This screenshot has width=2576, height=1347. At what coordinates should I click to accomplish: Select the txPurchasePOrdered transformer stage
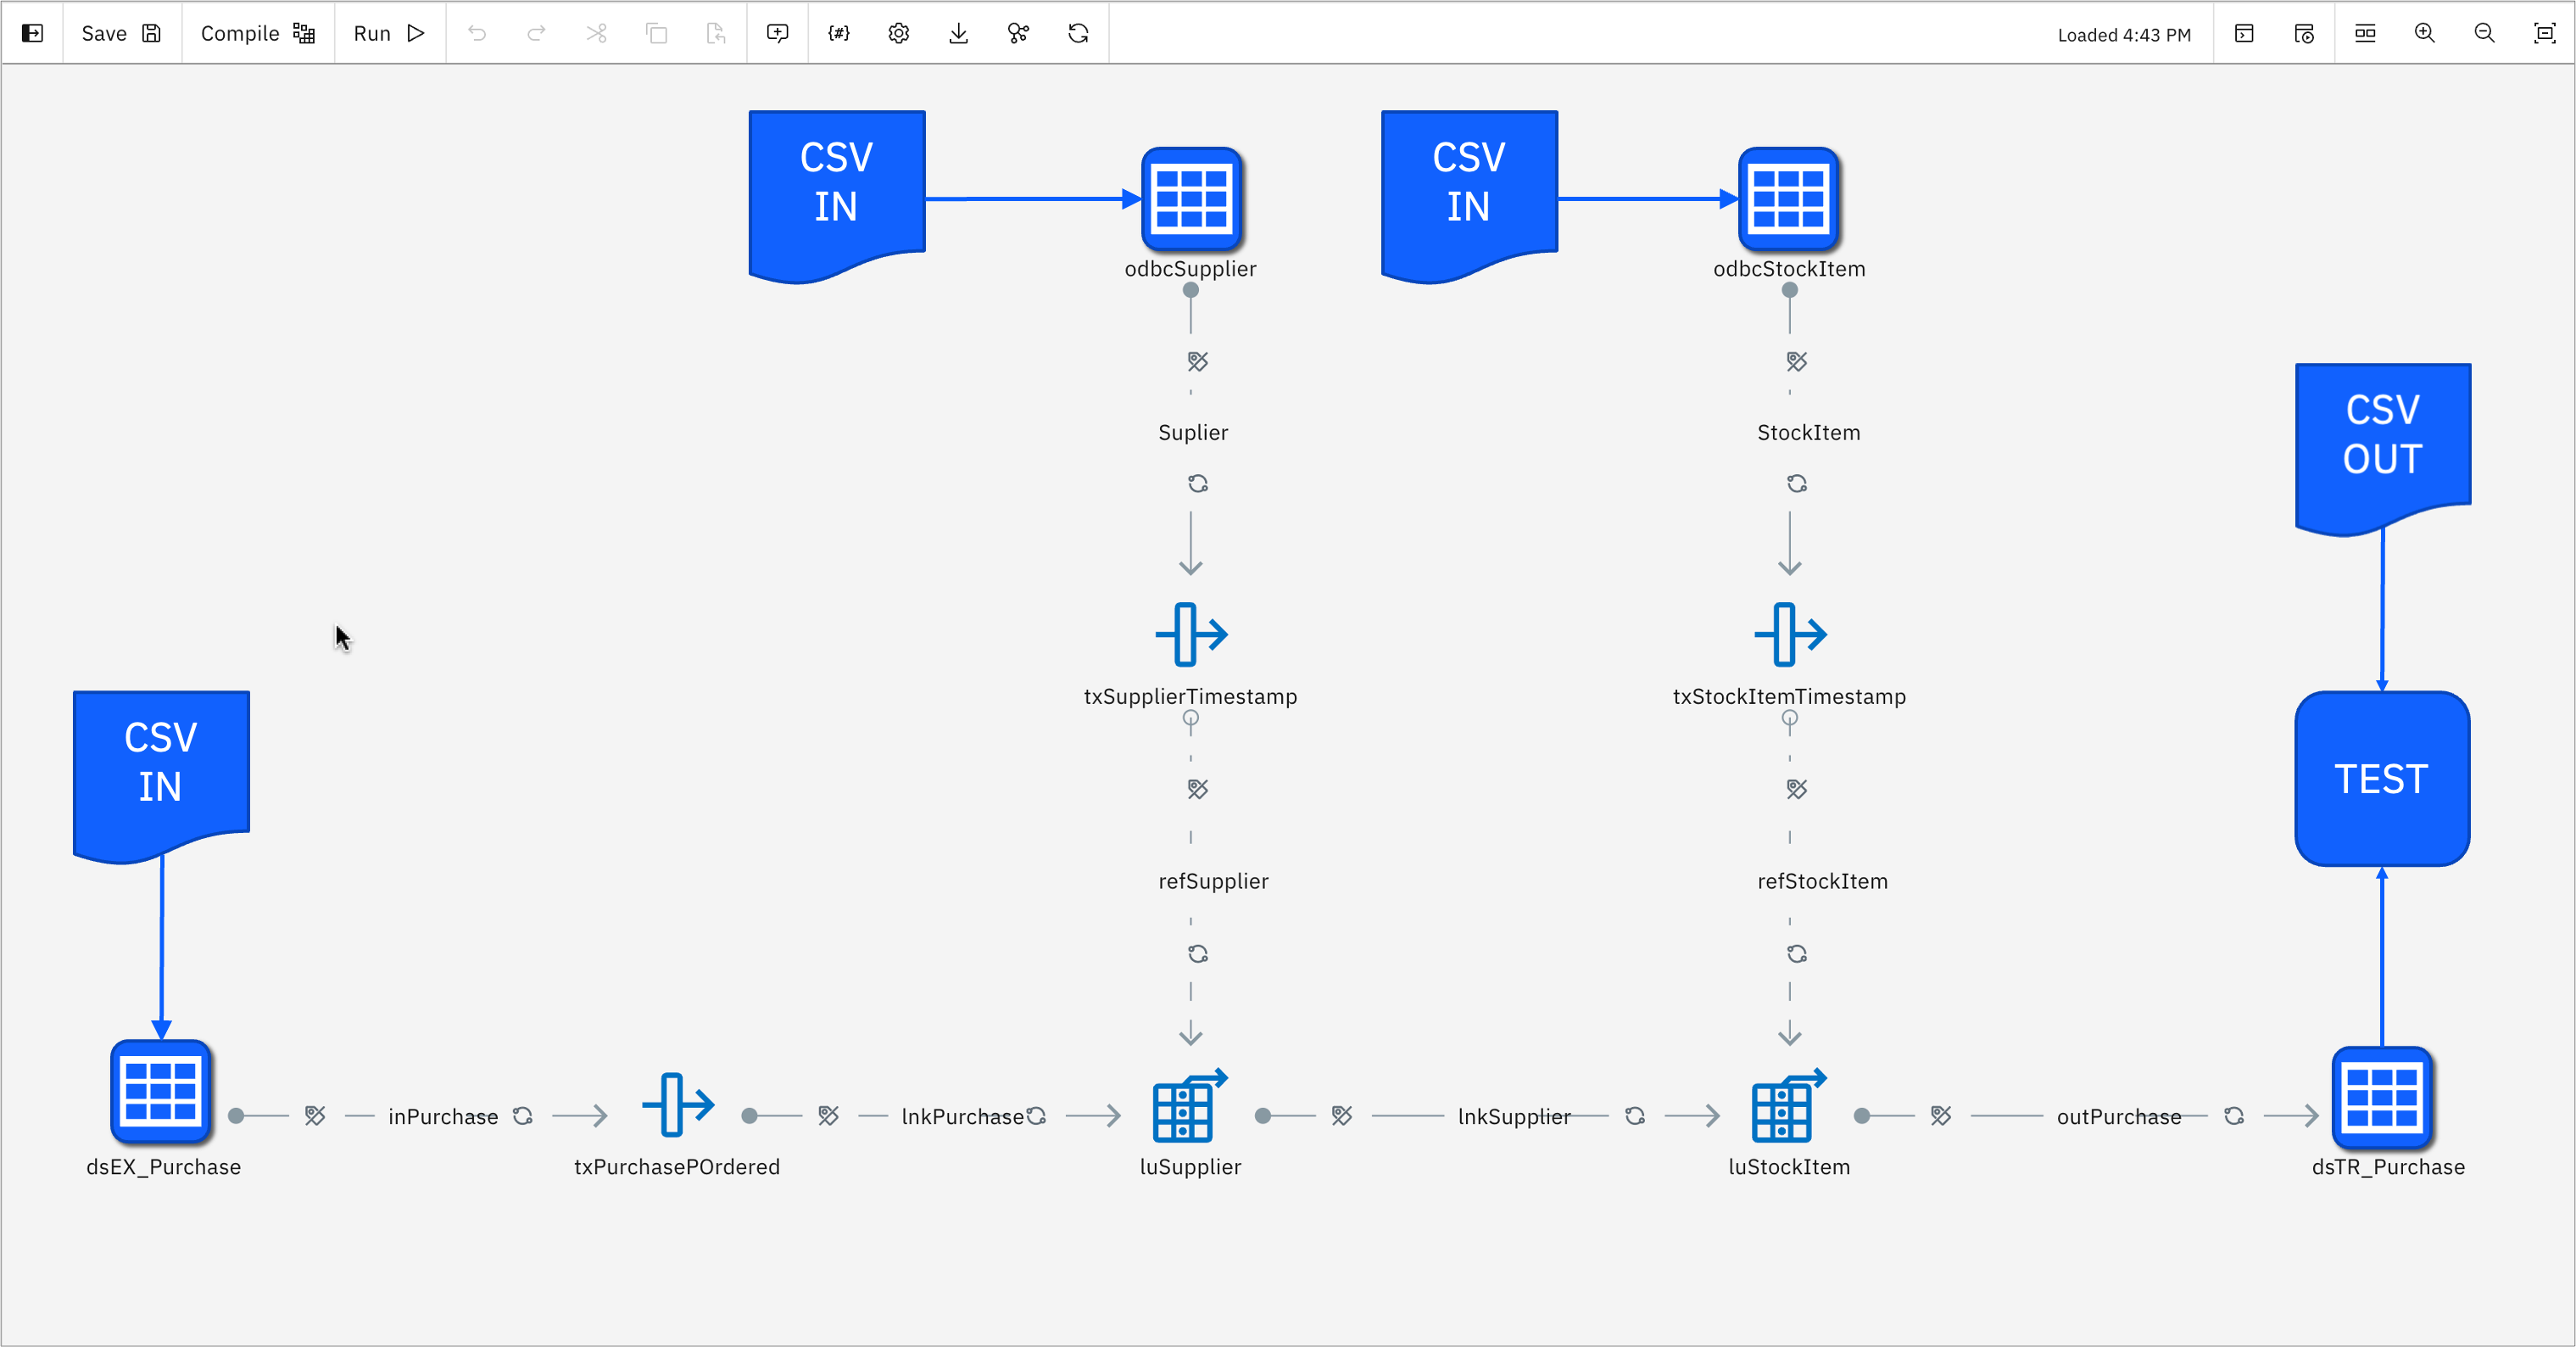(x=677, y=1106)
